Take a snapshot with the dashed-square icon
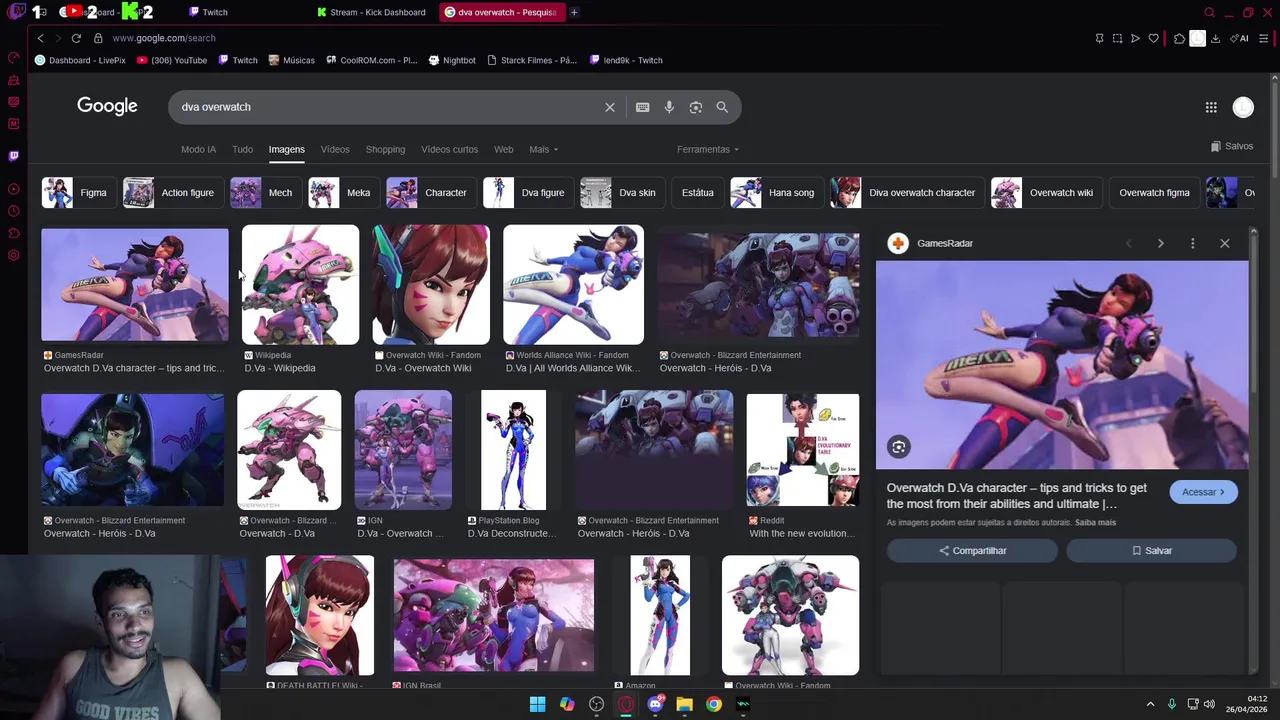This screenshot has width=1280, height=720. (1117, 38)
